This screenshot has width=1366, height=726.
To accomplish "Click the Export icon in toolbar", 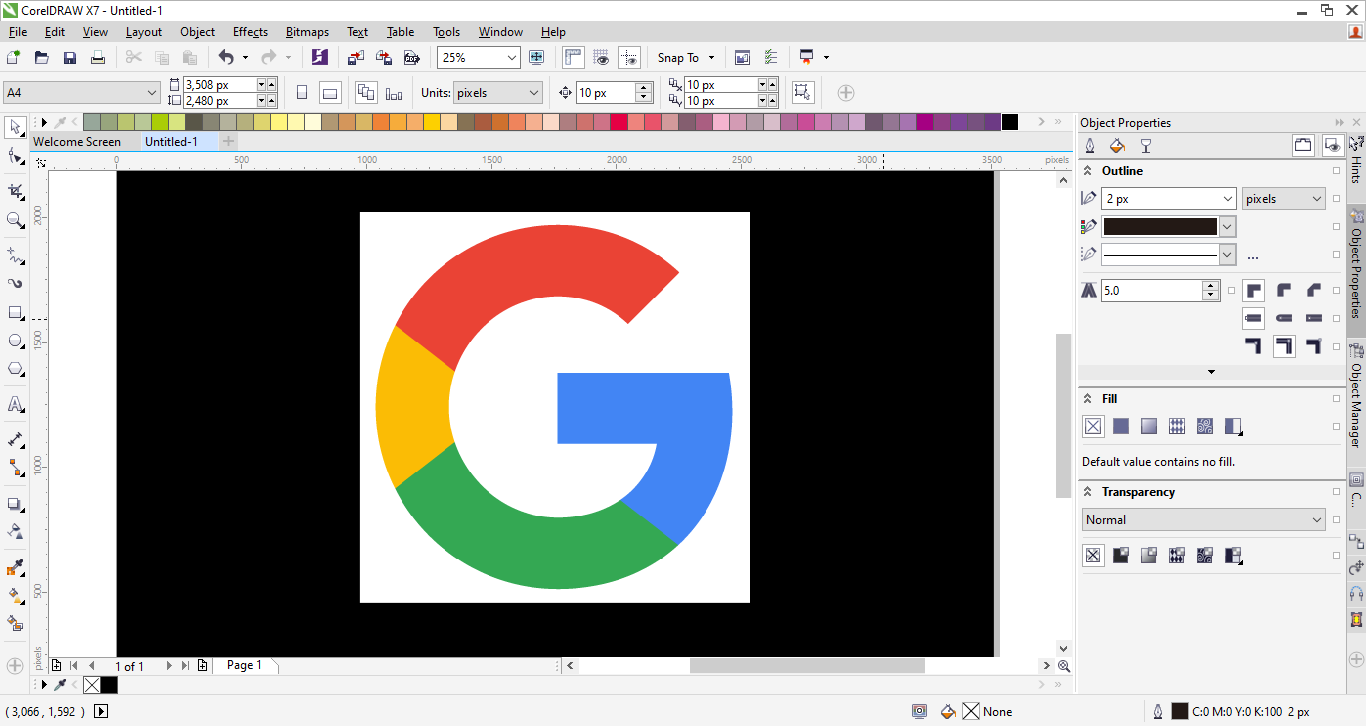I will click(x=384, y=58).
